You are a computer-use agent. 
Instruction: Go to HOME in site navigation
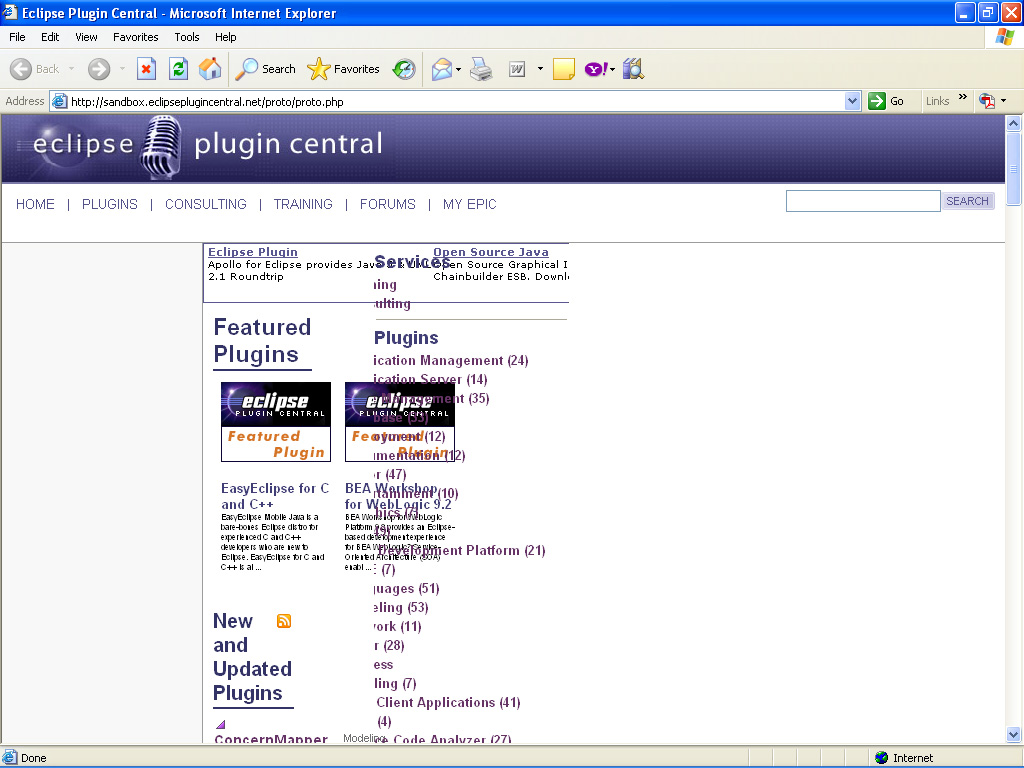point(35,204)
